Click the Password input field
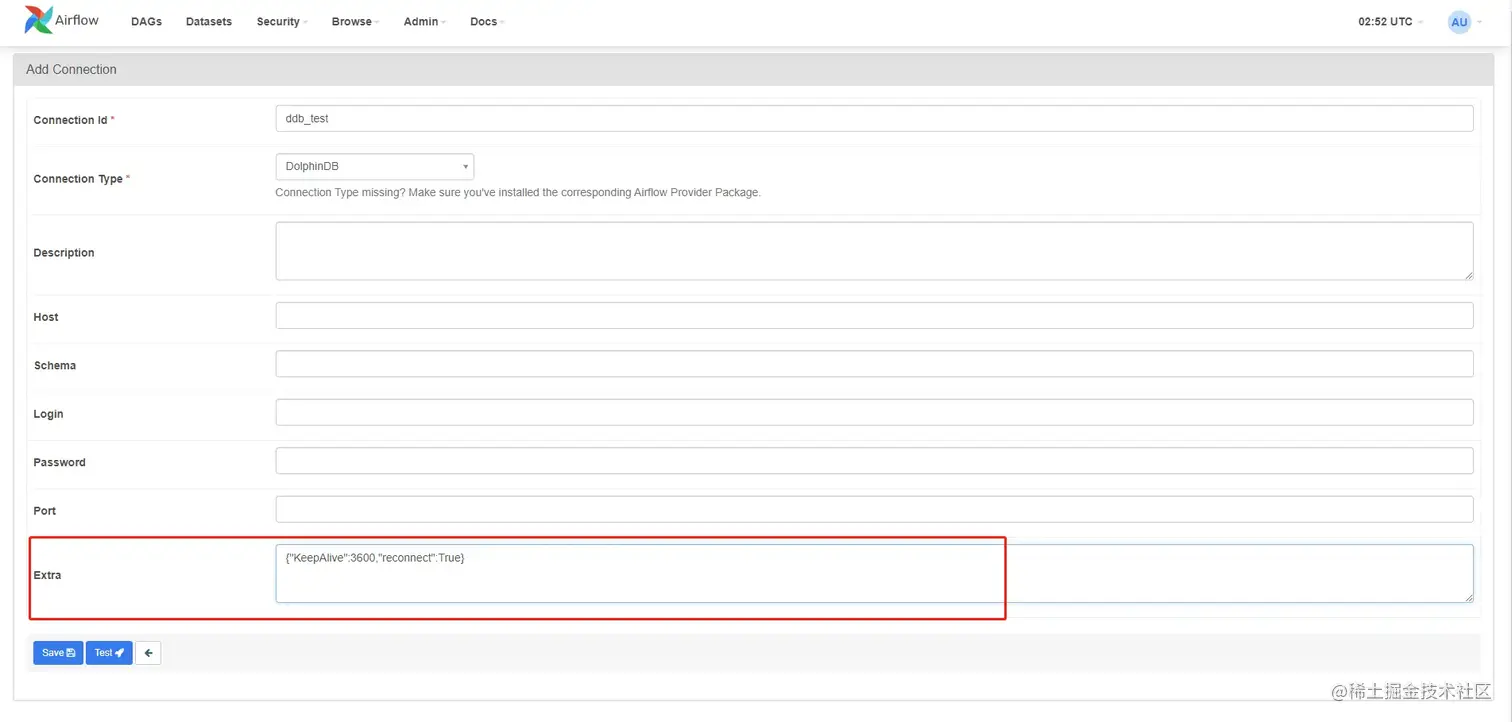Viewport: 1512px width, 722px height. click(x=874, y=460)
